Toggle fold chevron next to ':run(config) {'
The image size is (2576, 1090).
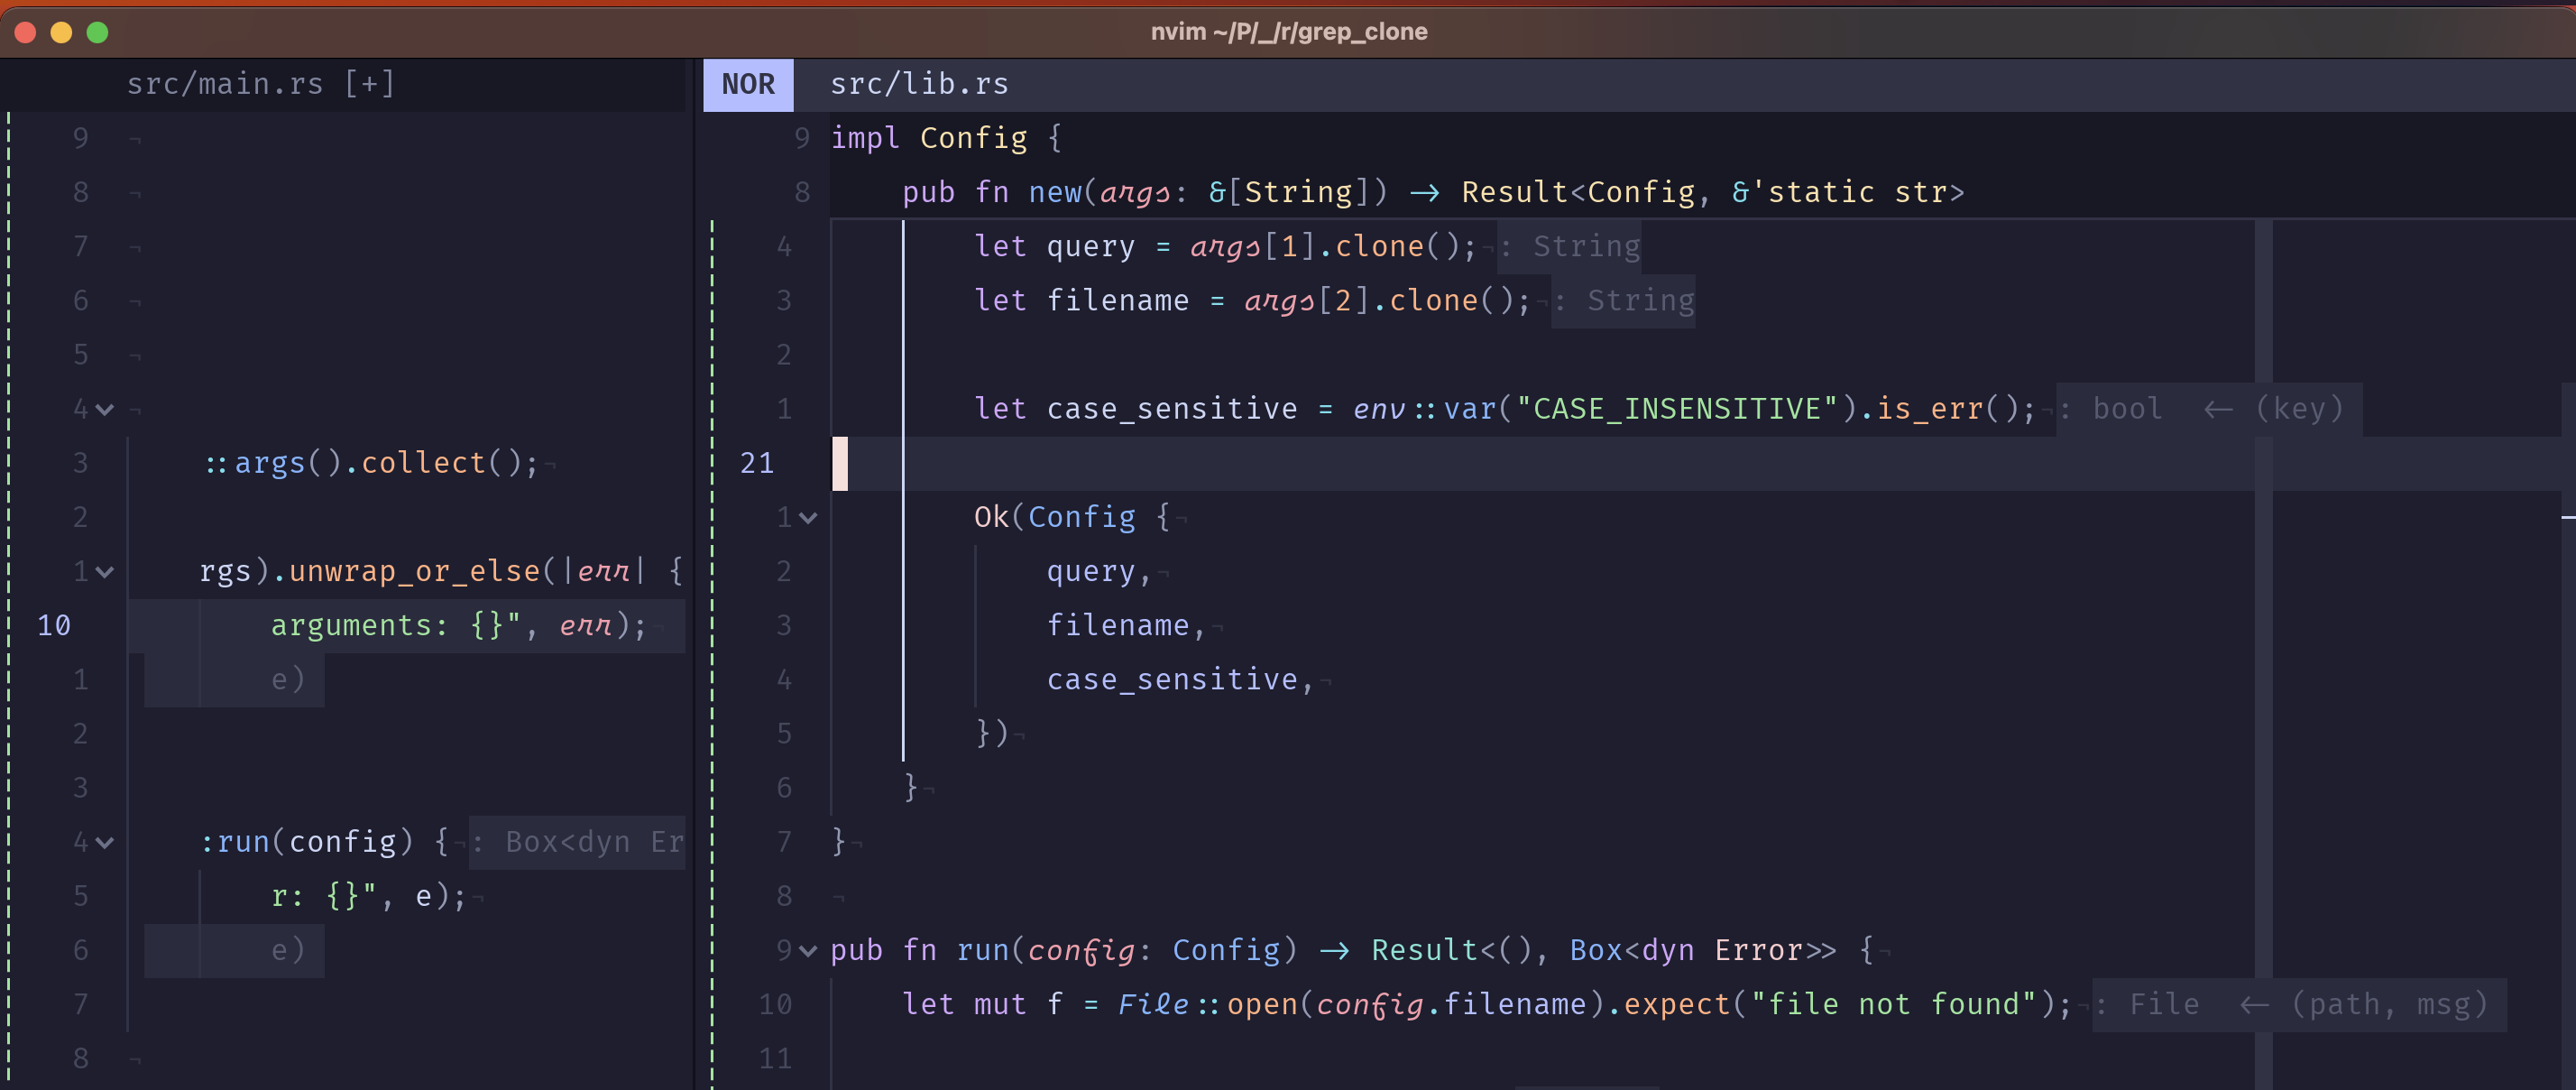104,843
